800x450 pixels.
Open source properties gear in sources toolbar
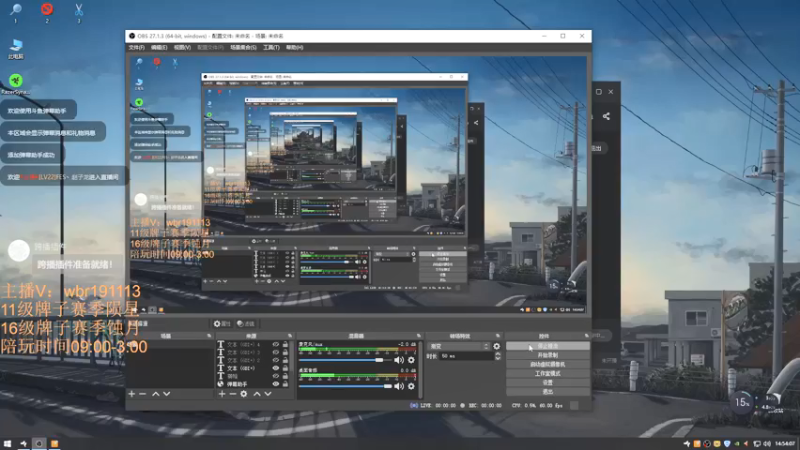tap(244, 394)
